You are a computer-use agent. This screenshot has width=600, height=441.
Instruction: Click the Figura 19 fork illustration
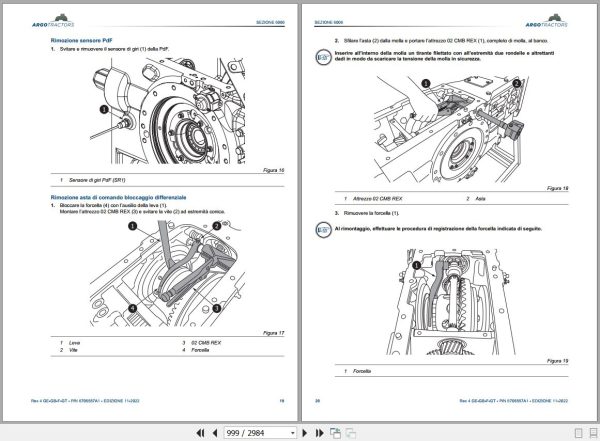(451, 302)
